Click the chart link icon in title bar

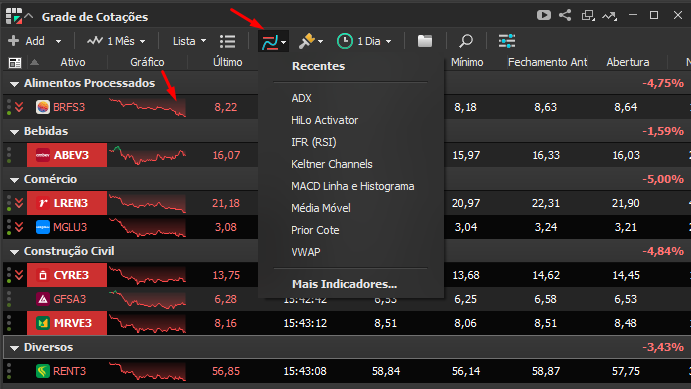609,16
